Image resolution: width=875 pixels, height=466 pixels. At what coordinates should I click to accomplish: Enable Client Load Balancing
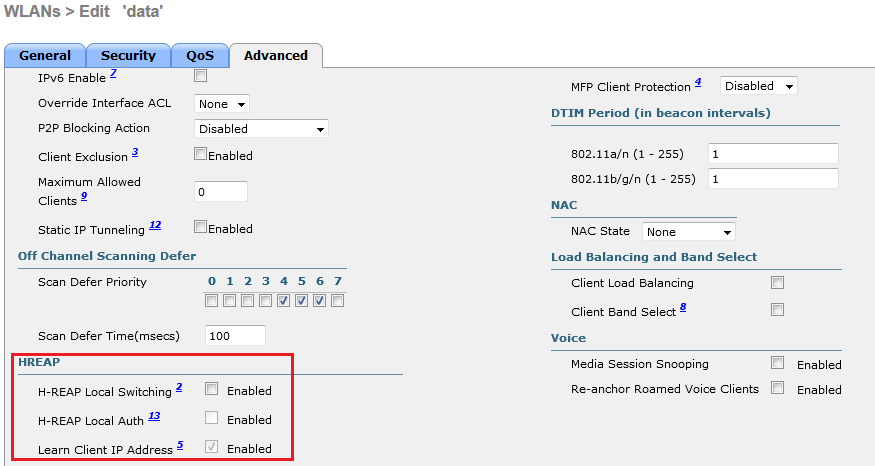pyautogui.click(x=777, y=283)
